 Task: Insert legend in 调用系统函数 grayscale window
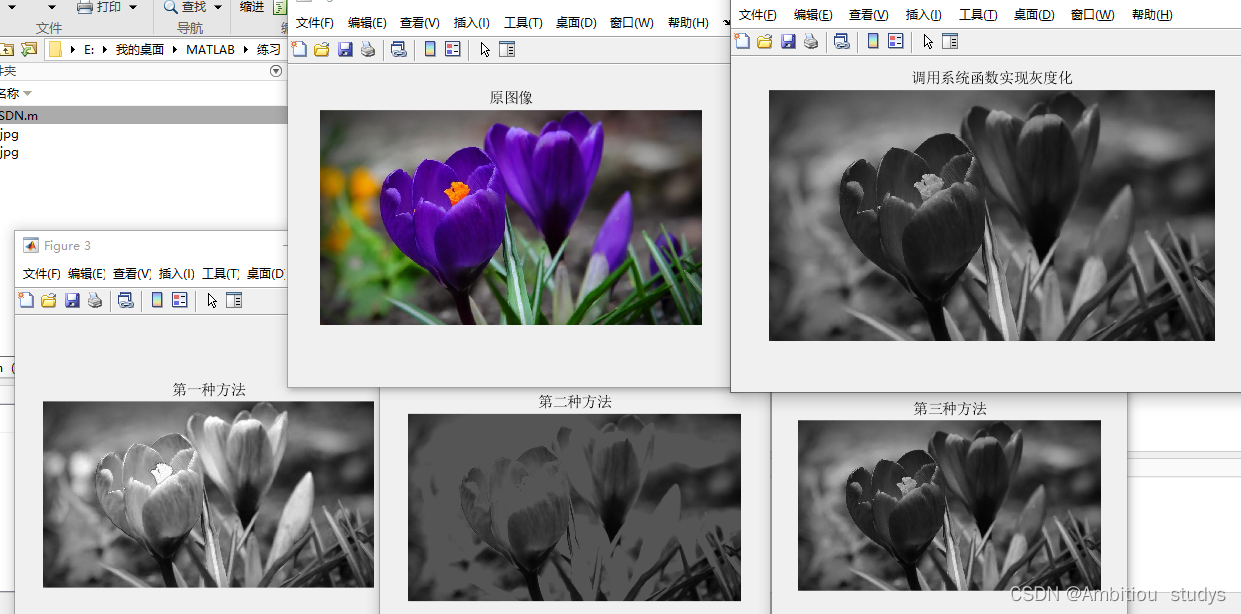(x=896, y=41)
